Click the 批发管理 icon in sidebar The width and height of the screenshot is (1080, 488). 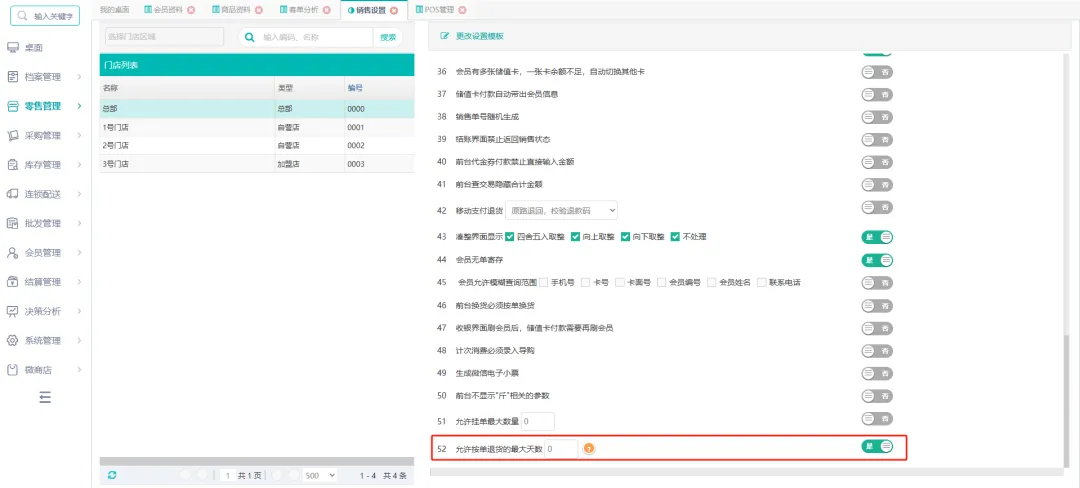12,223
